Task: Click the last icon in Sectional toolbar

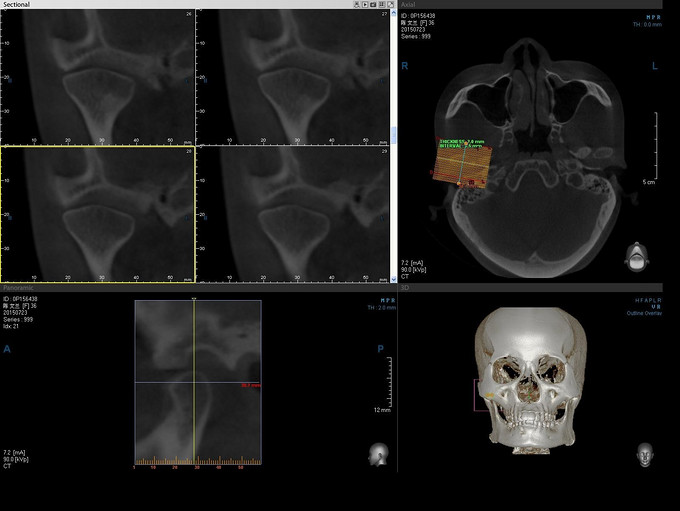Action: [392, 4]
